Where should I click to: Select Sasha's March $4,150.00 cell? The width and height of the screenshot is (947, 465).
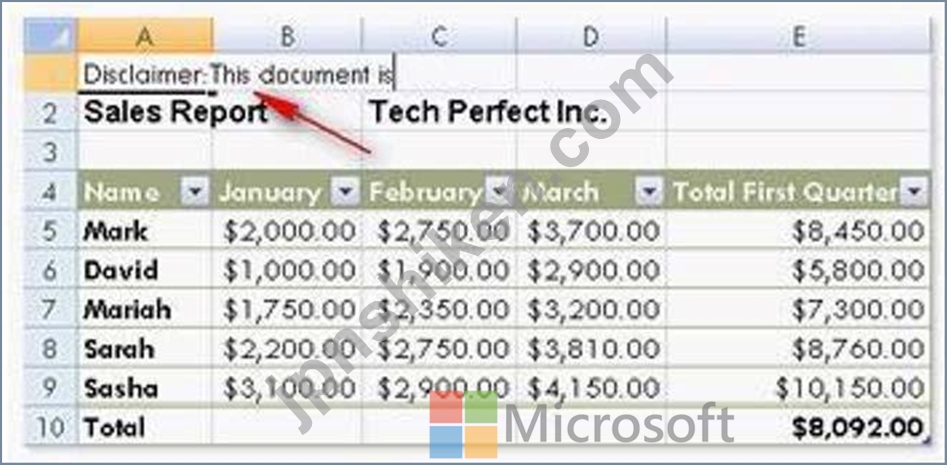coord(591,387)
